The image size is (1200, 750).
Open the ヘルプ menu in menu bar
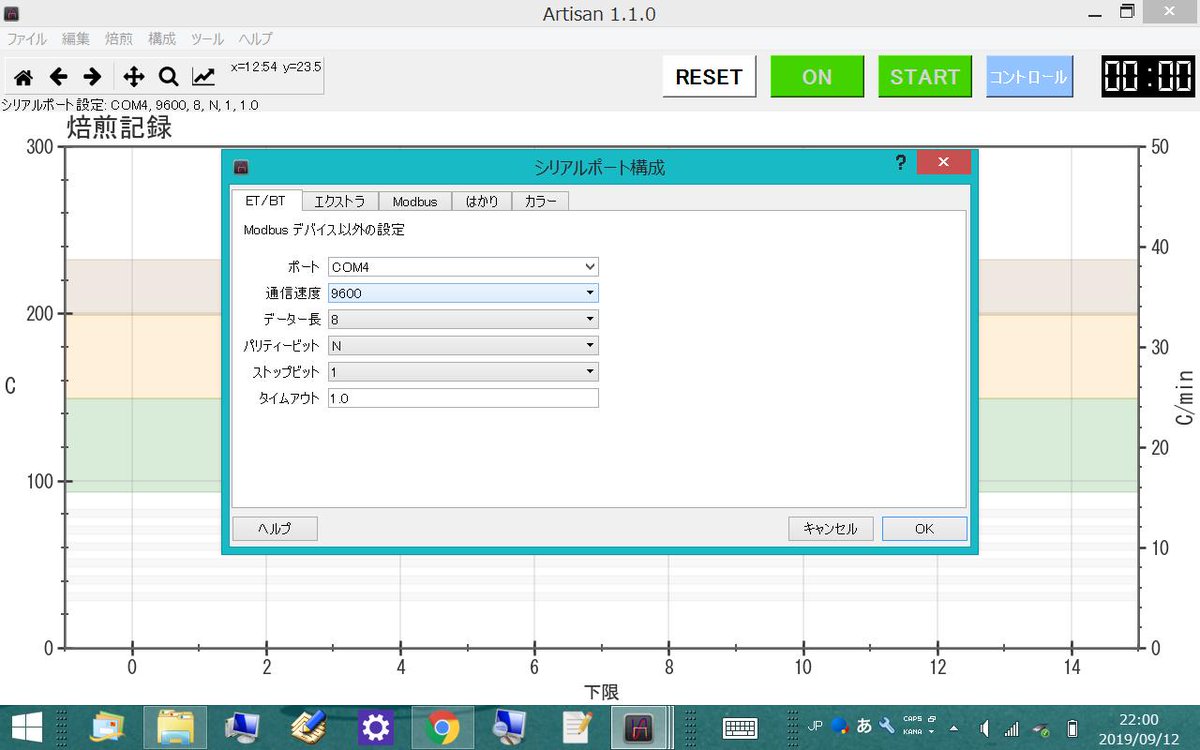255,39
